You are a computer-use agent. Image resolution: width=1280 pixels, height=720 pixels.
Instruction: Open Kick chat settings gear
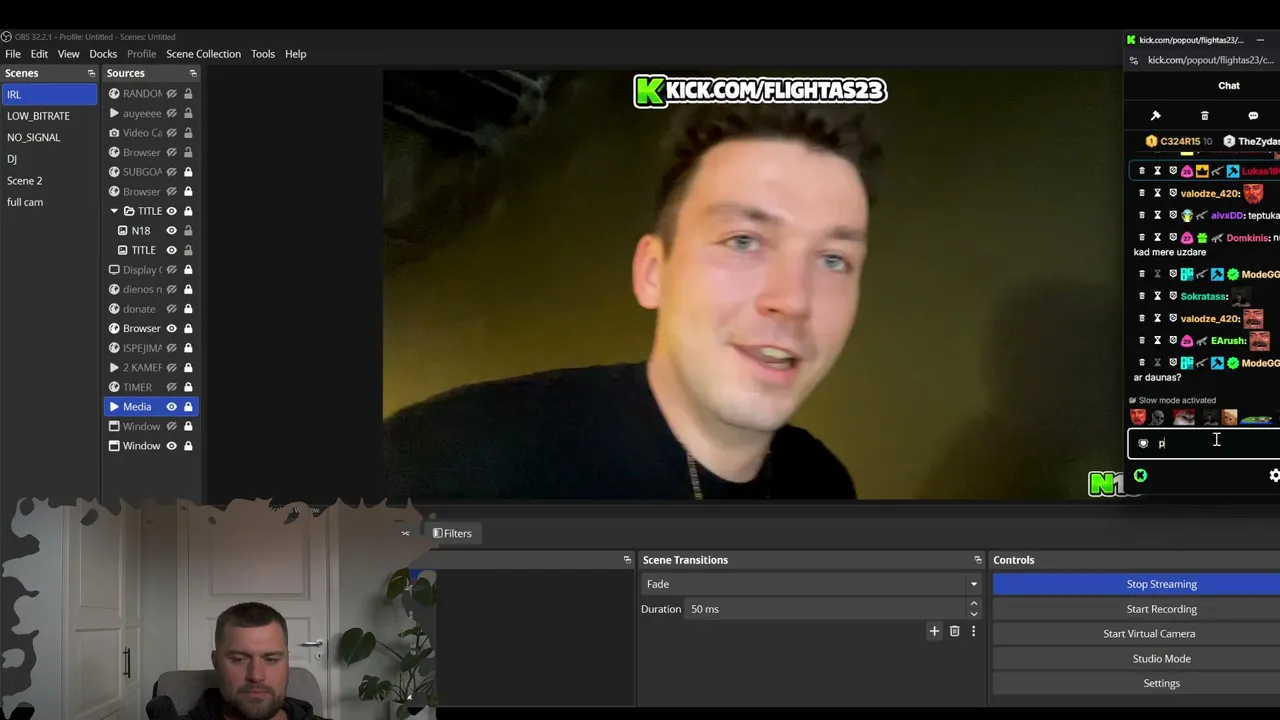[1274, 476]
